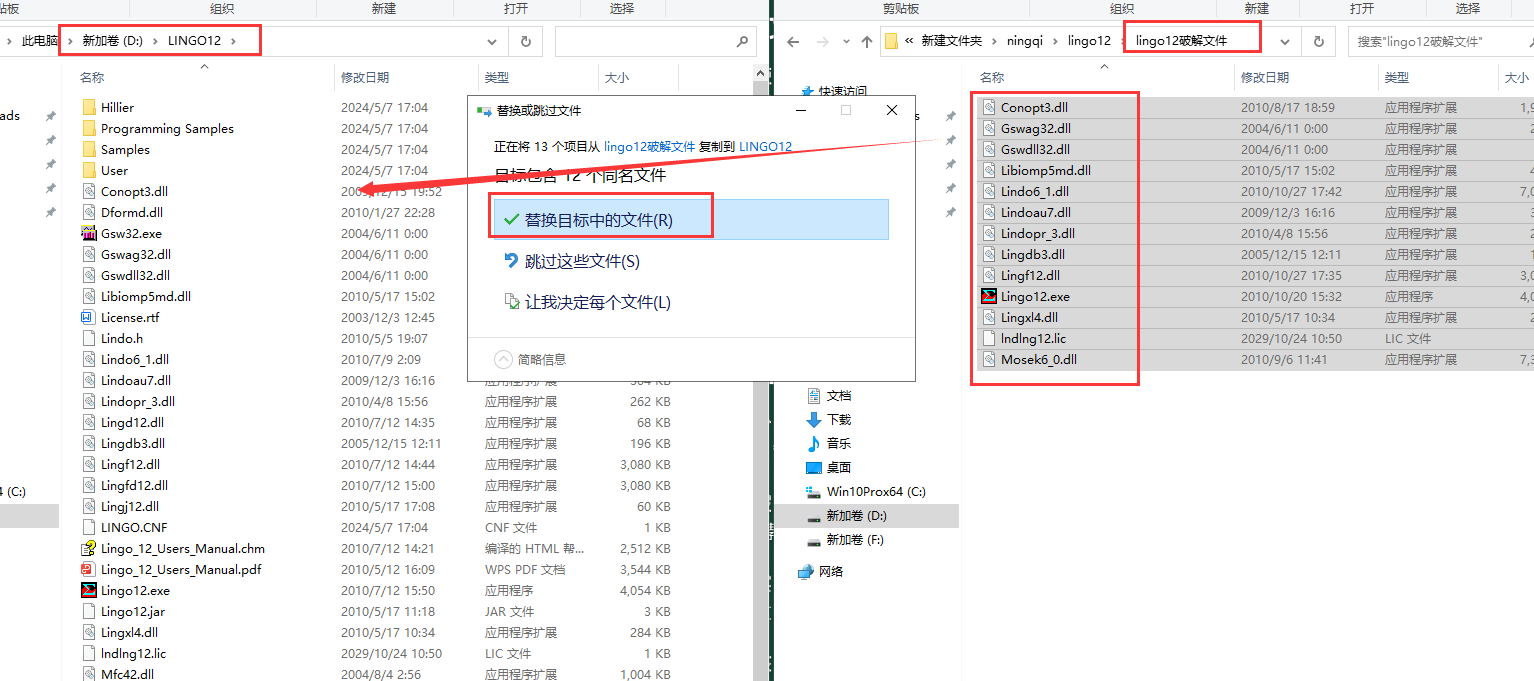Viewport: 1534px width, 681px height.
Task: Open address history dropdown in LINGO12 window
Action: pyautogui.click(x=492, y=42)
